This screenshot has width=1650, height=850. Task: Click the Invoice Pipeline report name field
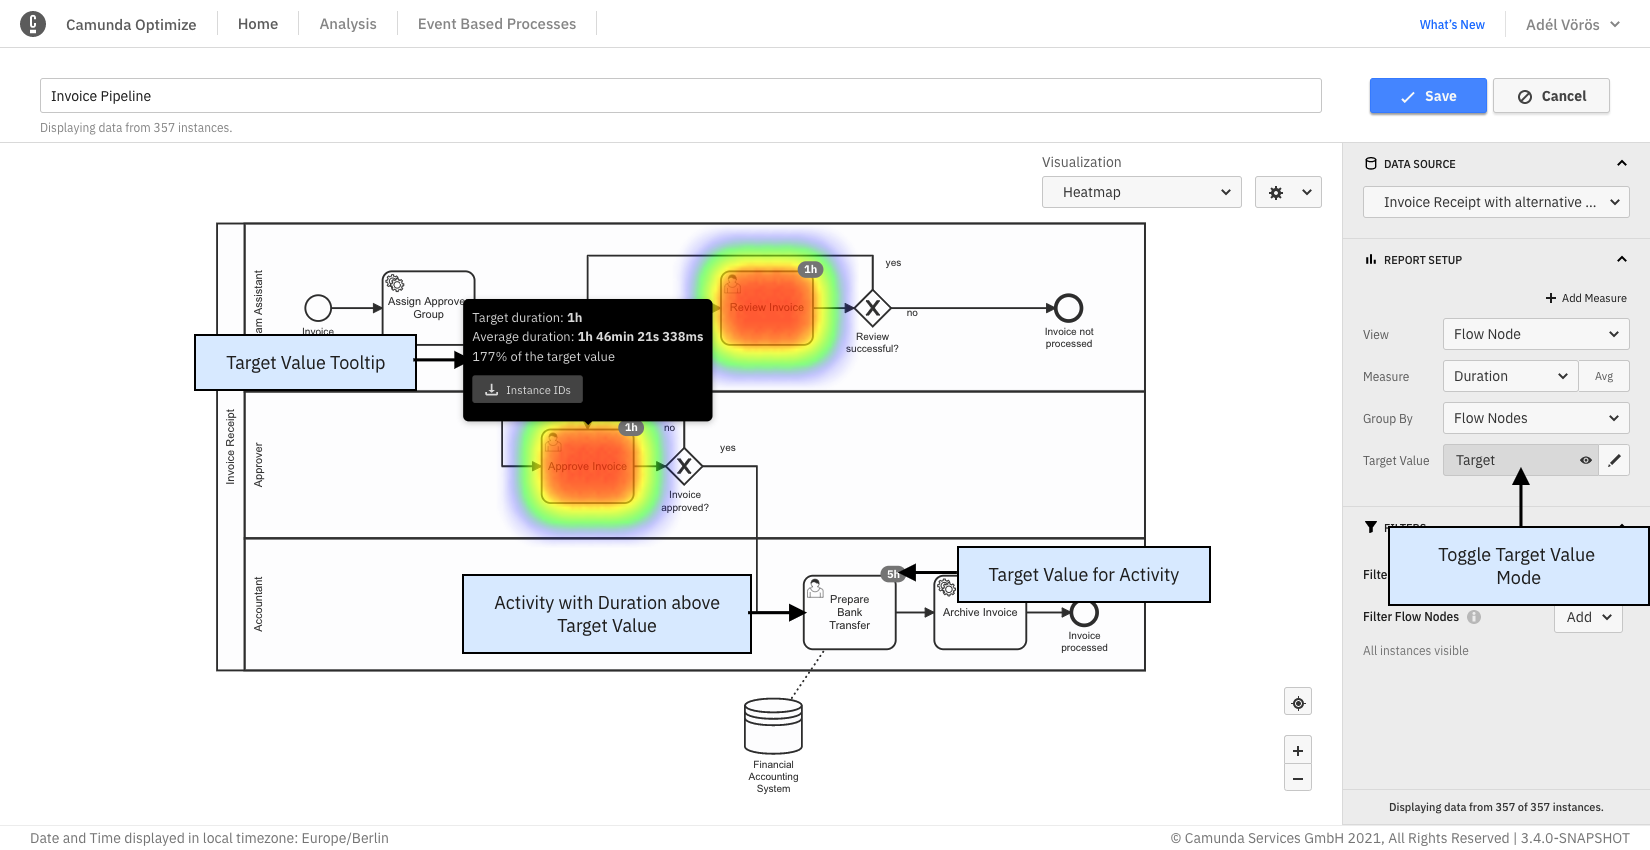(x=680, y=96)
